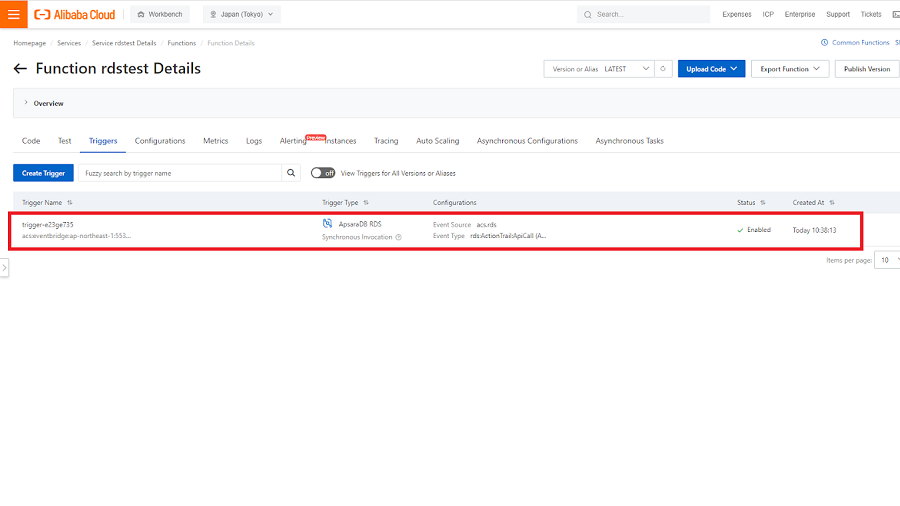Image resolution: width=900 pixels, height=506 pixels.
Task: Open Service rdstest Details breadcrumb
Action: (124, 43)
